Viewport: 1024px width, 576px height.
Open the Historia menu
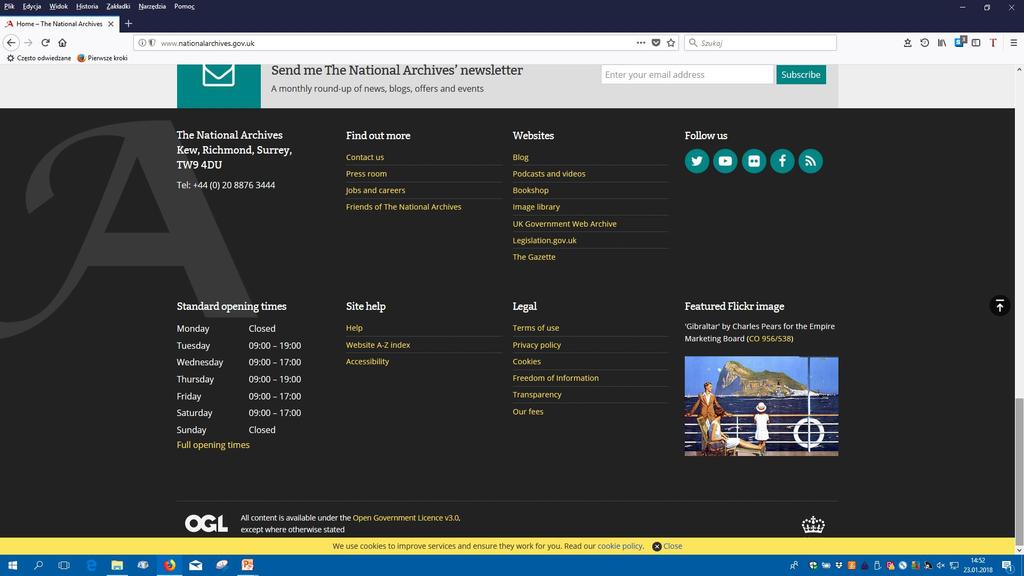pyautogui.click(x=87, y=6)
